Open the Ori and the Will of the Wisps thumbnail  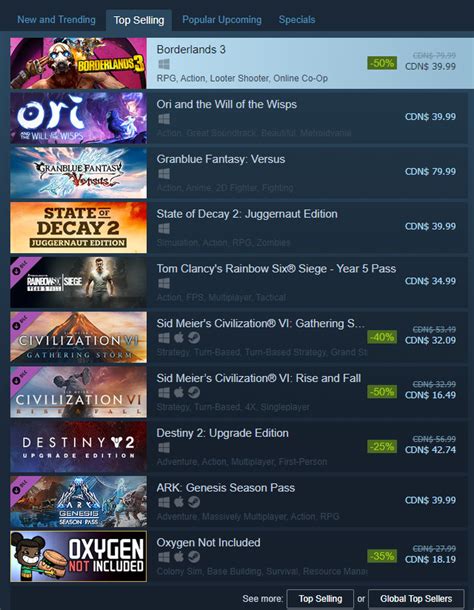click(79, 118)
